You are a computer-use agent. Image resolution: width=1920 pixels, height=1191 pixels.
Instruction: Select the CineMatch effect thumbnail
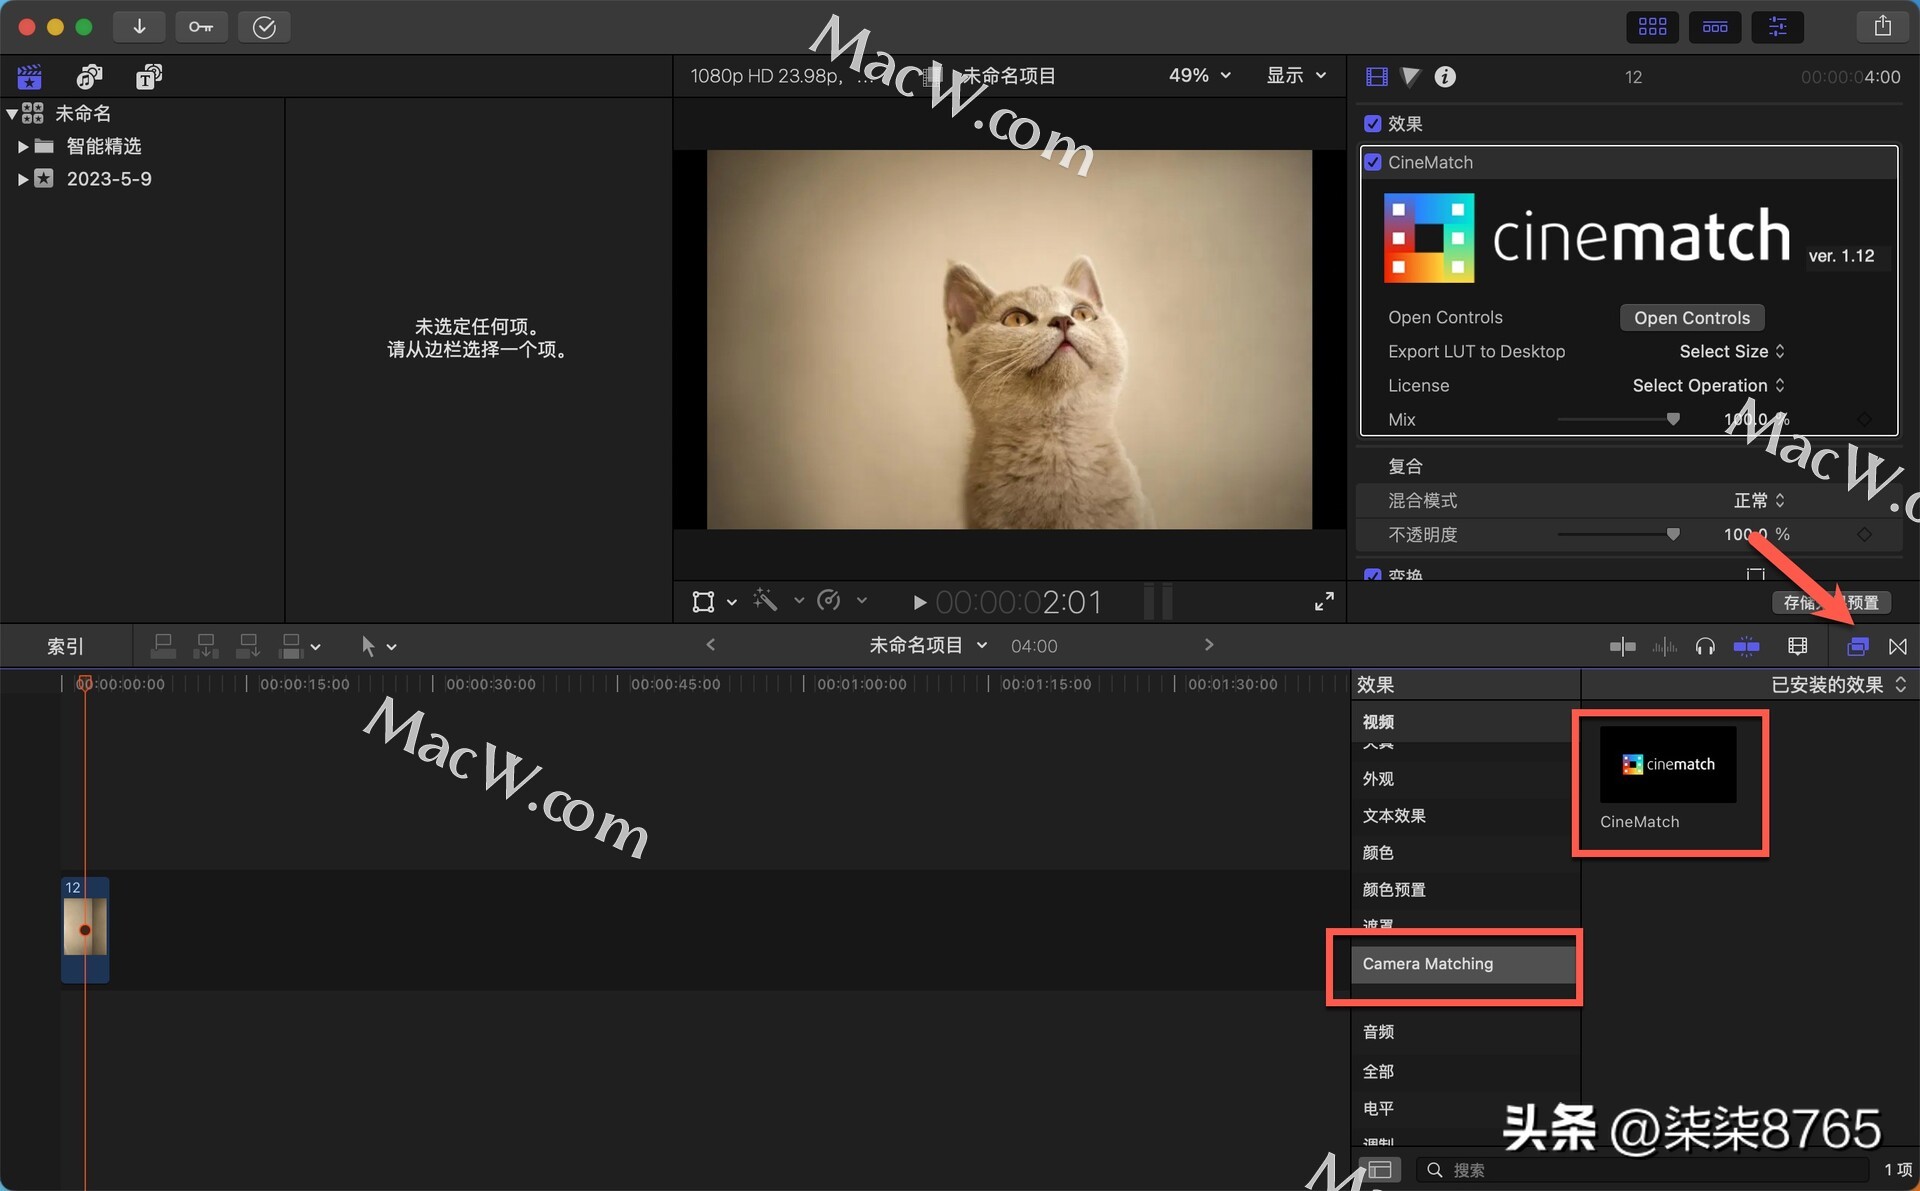click(1667, 765)
